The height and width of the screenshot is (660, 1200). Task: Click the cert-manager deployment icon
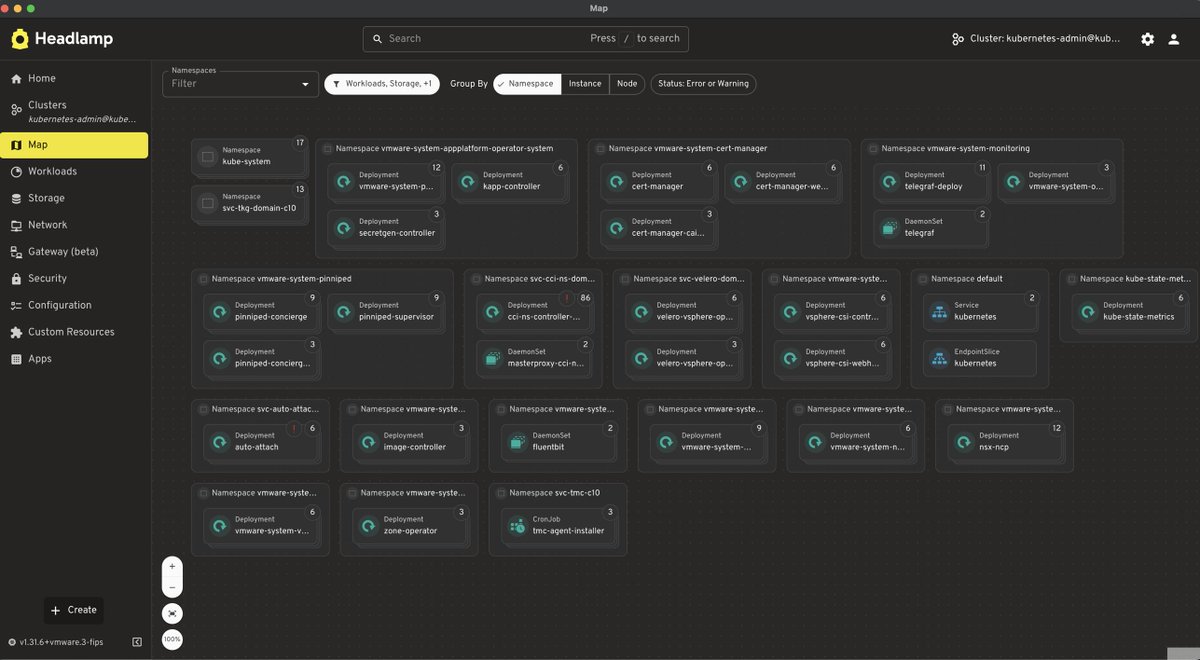coord(616,181)
